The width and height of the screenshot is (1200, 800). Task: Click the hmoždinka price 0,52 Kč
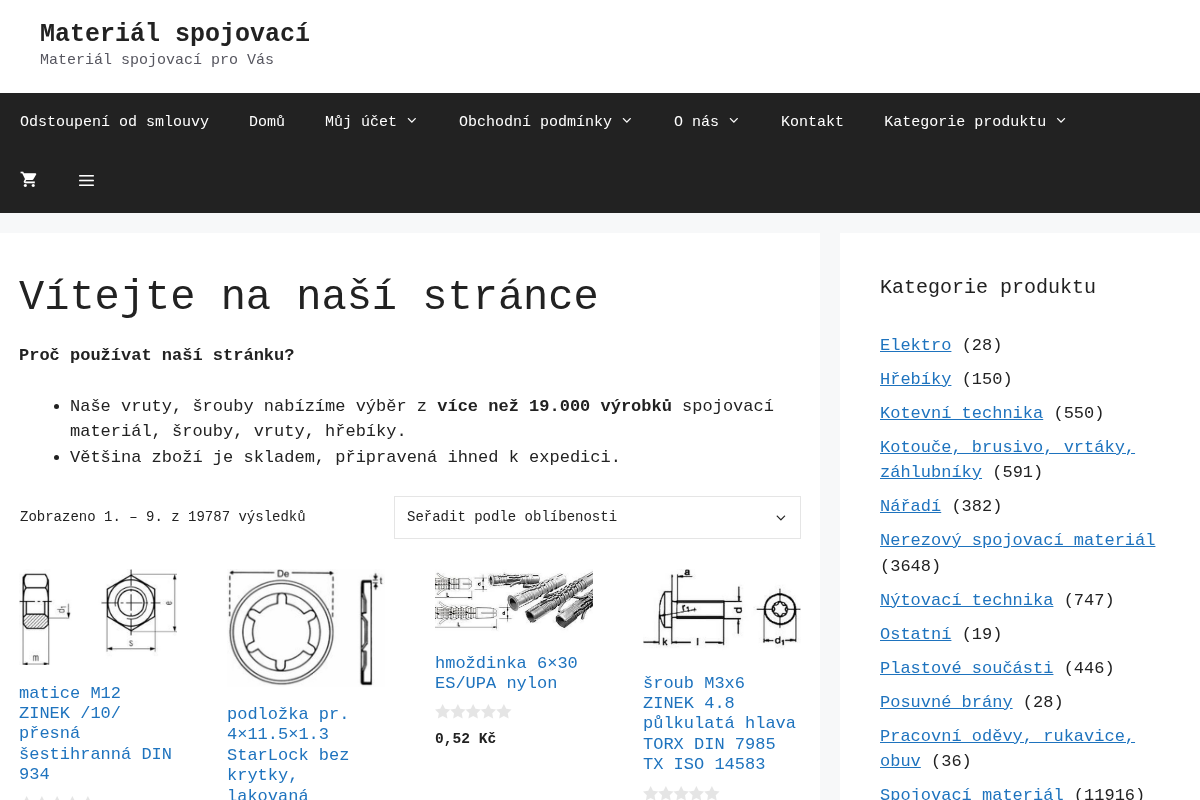click(465, 739)
